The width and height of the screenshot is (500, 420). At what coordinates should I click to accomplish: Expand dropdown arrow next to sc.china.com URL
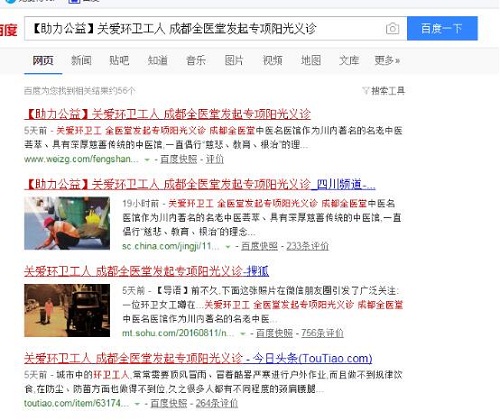point(228,247)
